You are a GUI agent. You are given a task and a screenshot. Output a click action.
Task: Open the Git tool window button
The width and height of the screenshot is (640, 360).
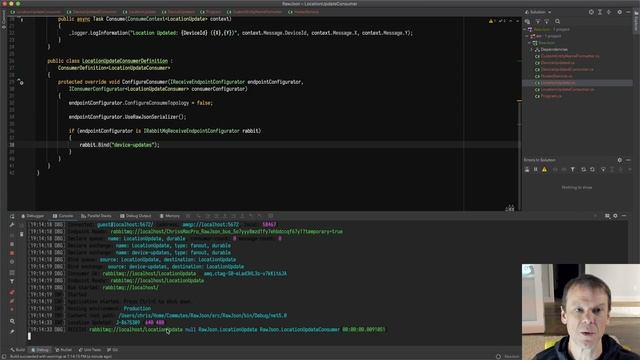click(x=112, y=350)
